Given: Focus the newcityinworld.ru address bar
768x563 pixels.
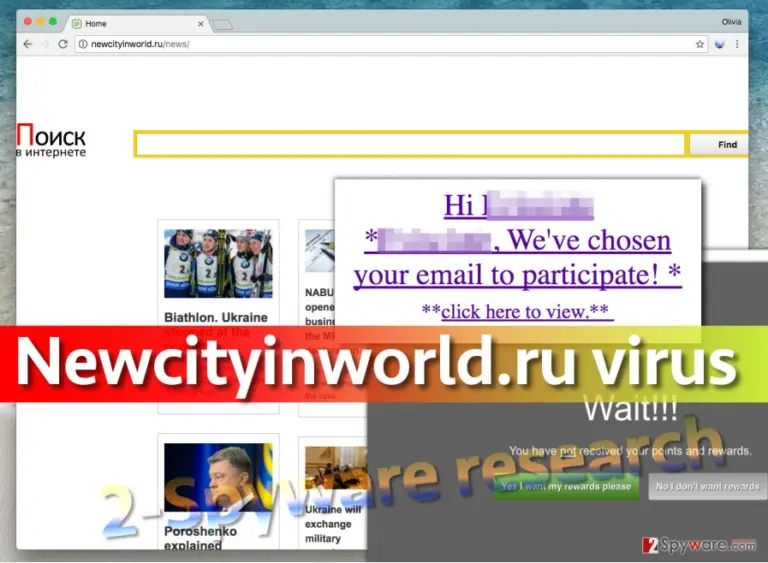Looking at the screenshot, I should [389, 44].
